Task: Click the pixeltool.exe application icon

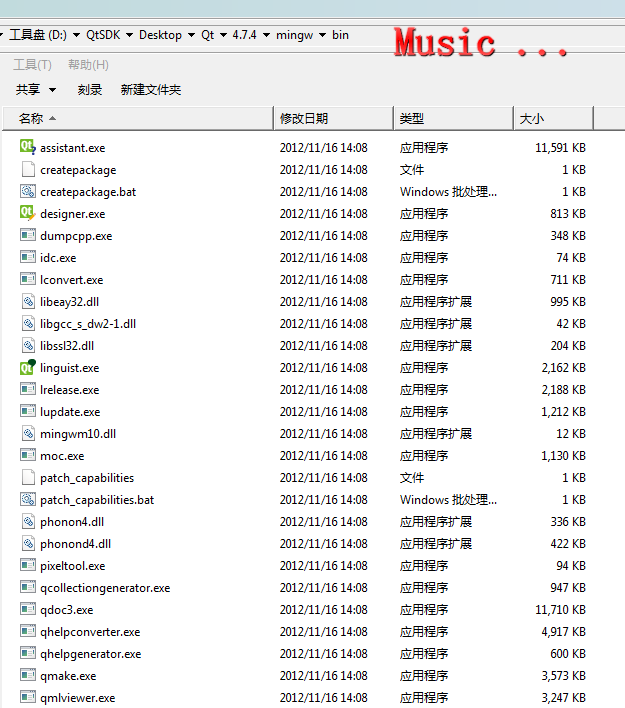Action: tap(28, 565)
